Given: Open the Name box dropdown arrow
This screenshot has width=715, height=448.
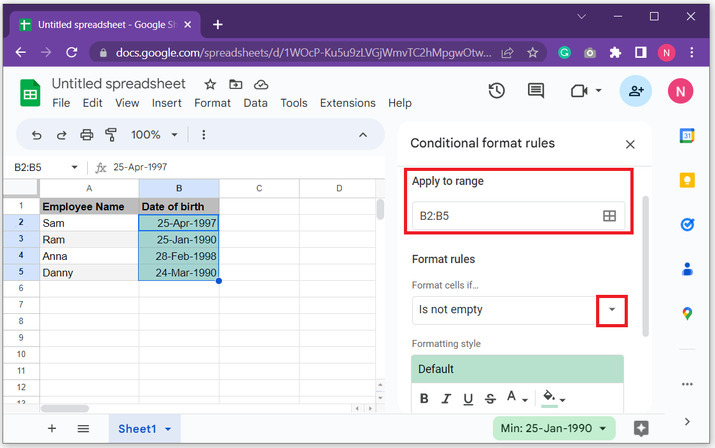Looking at the screenshot, I should point(74,167).
